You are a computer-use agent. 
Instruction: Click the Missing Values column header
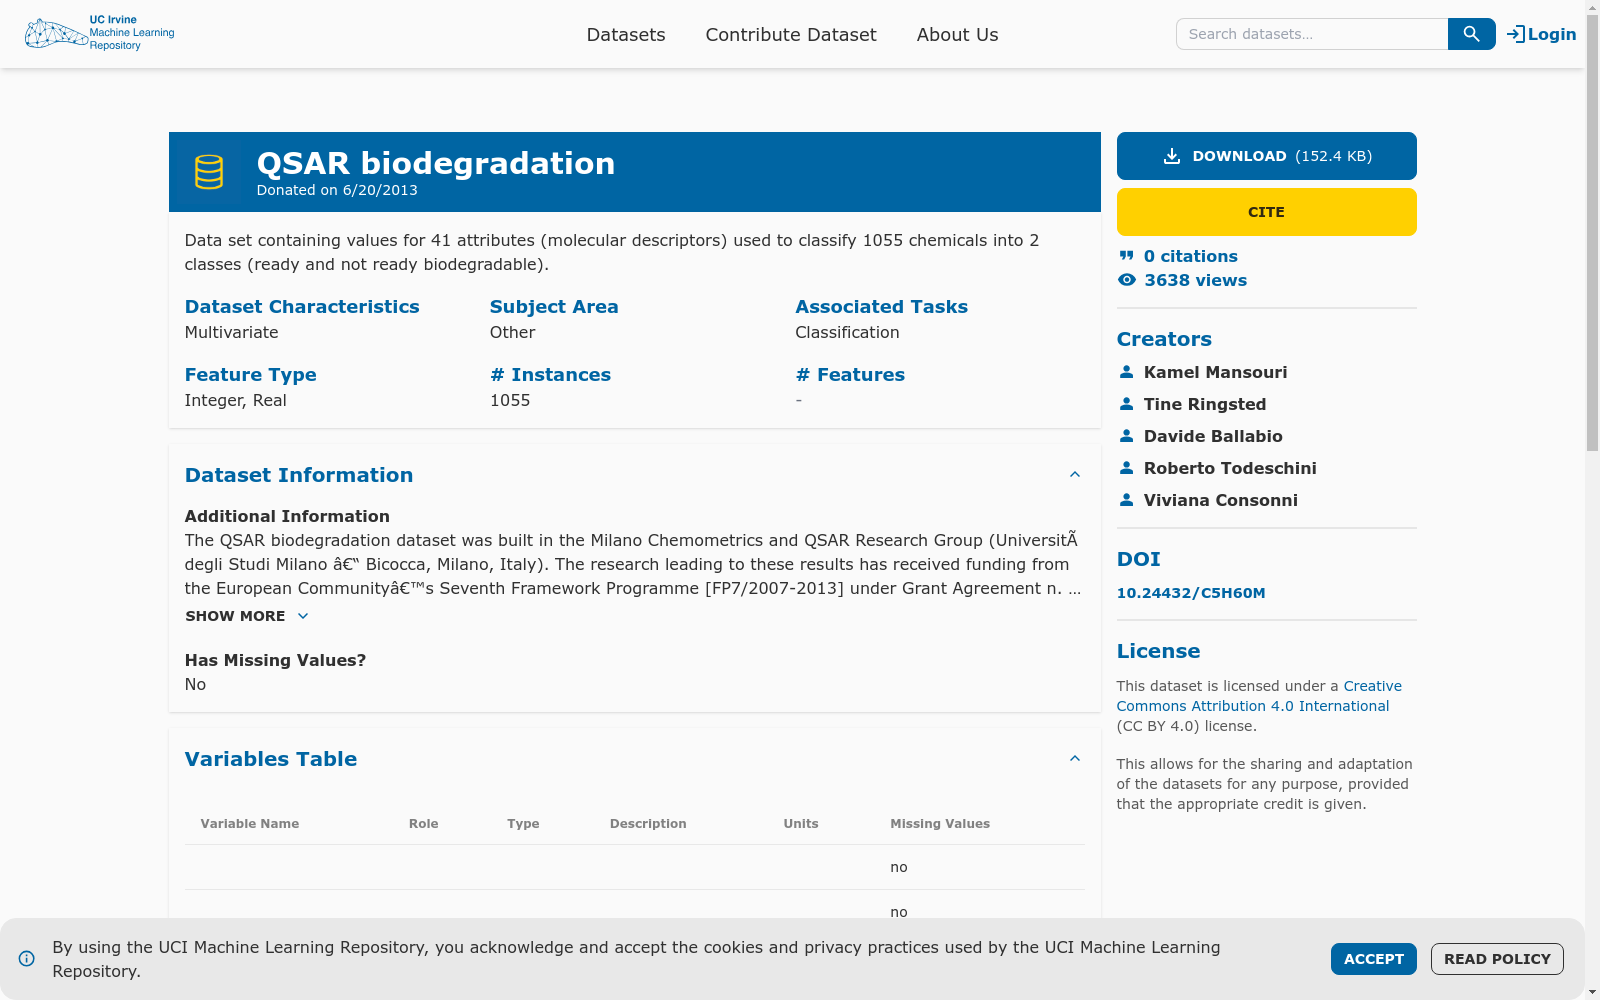940,824
